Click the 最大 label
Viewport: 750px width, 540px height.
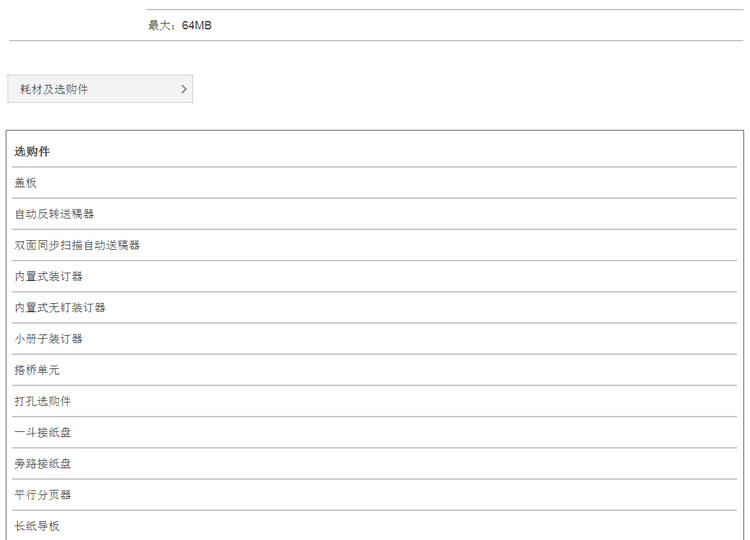159,25
